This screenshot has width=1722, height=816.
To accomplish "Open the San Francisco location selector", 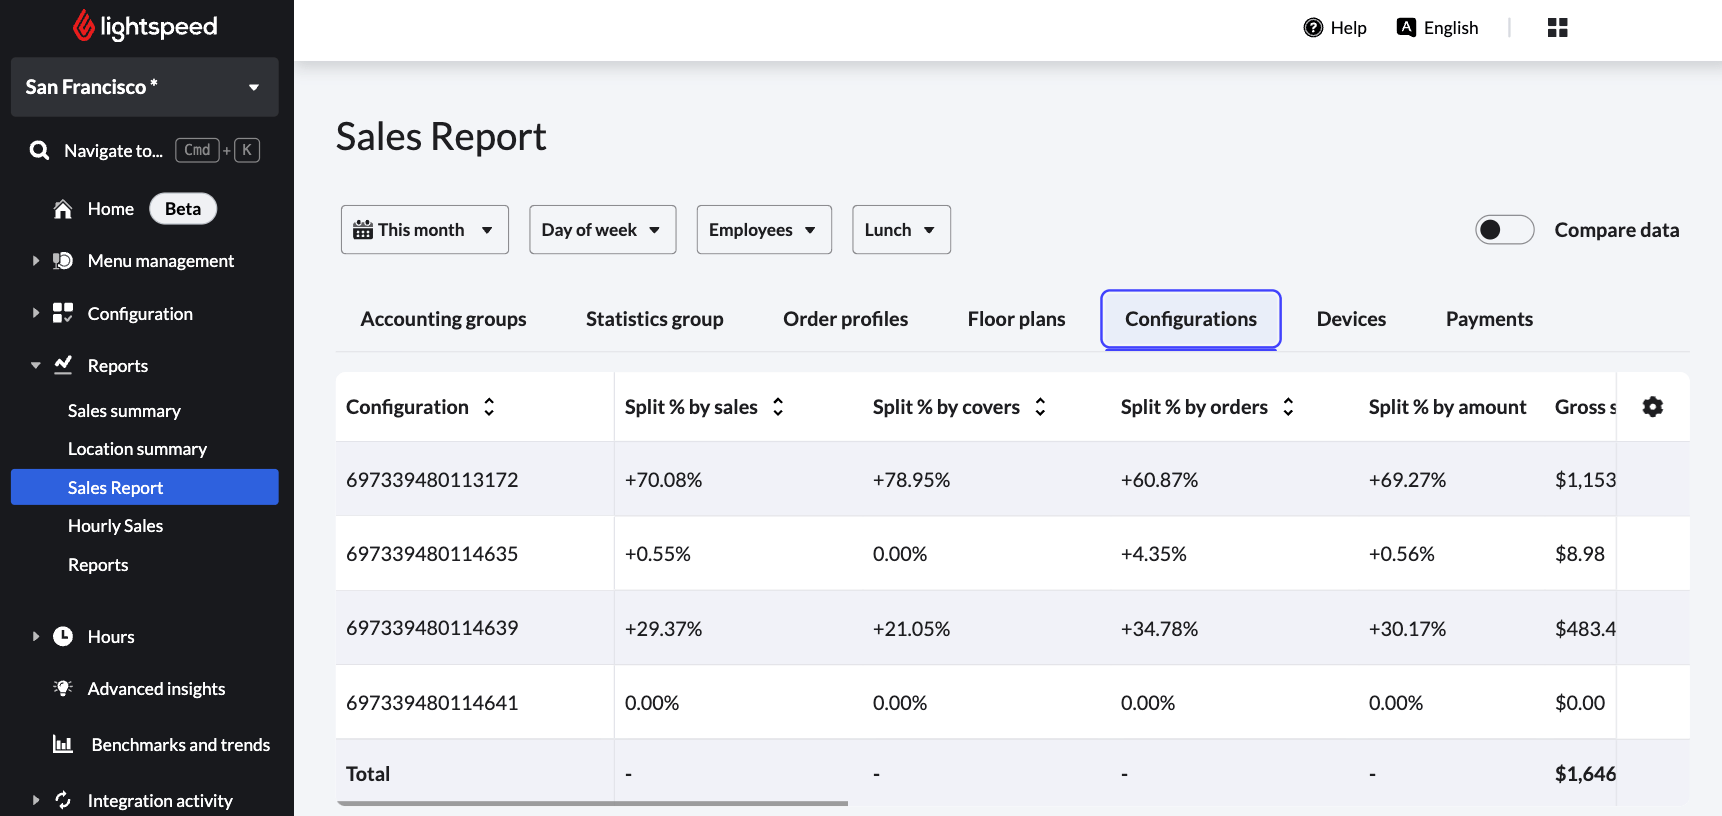I will click(144, 87).
